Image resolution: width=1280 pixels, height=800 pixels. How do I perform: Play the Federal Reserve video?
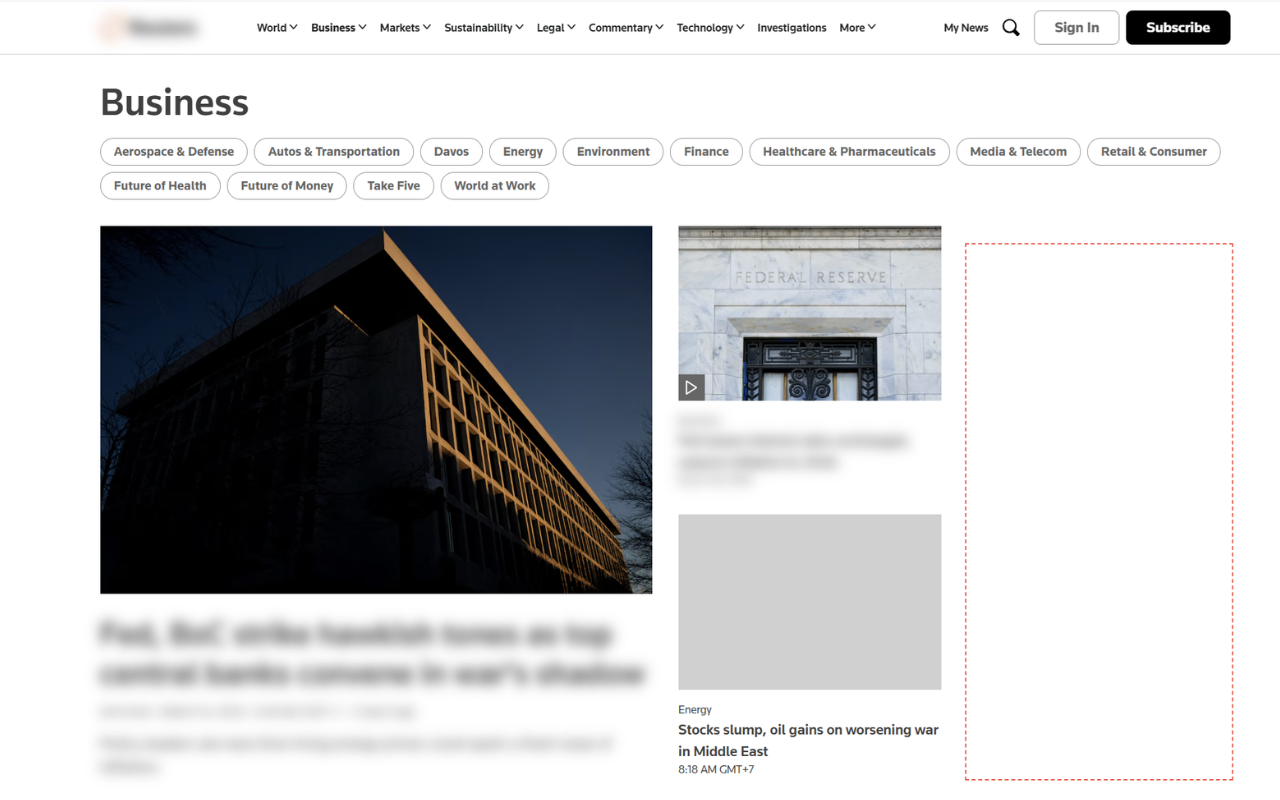click(x=691, y=387)
